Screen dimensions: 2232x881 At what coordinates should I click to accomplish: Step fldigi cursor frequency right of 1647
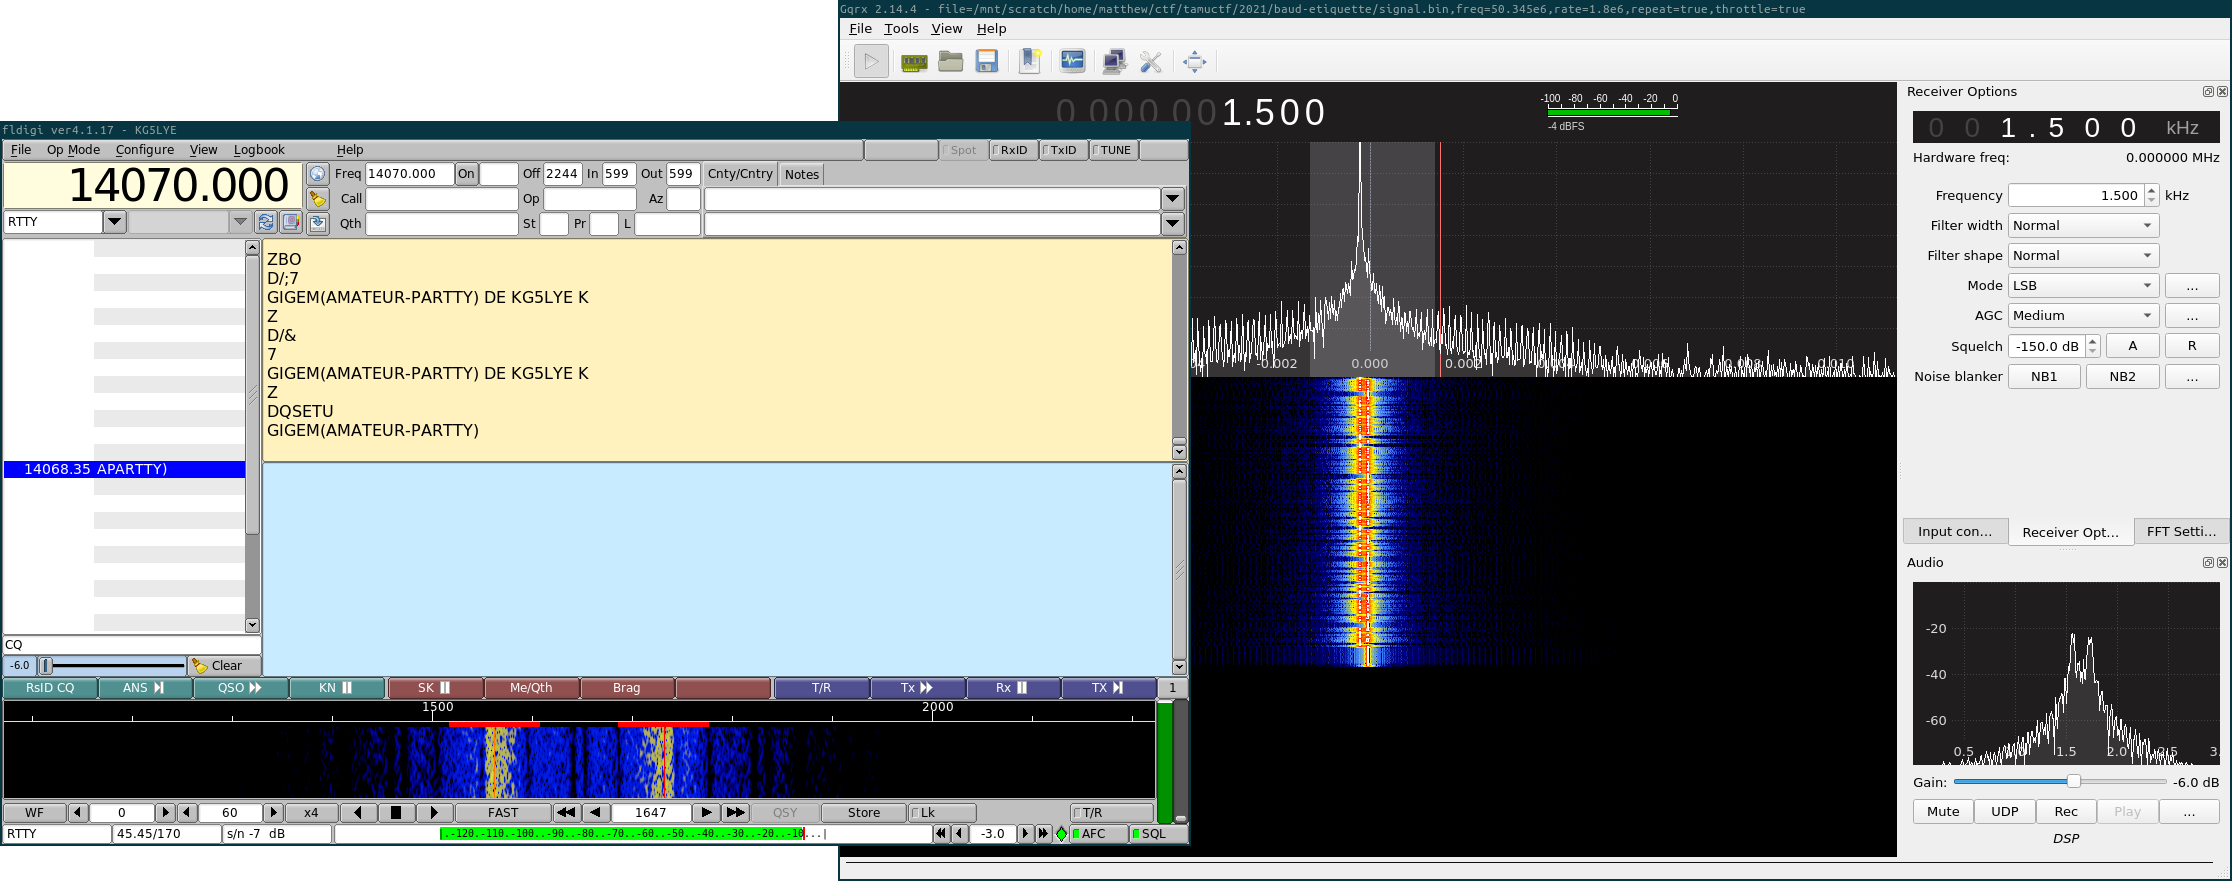[706, 813]
